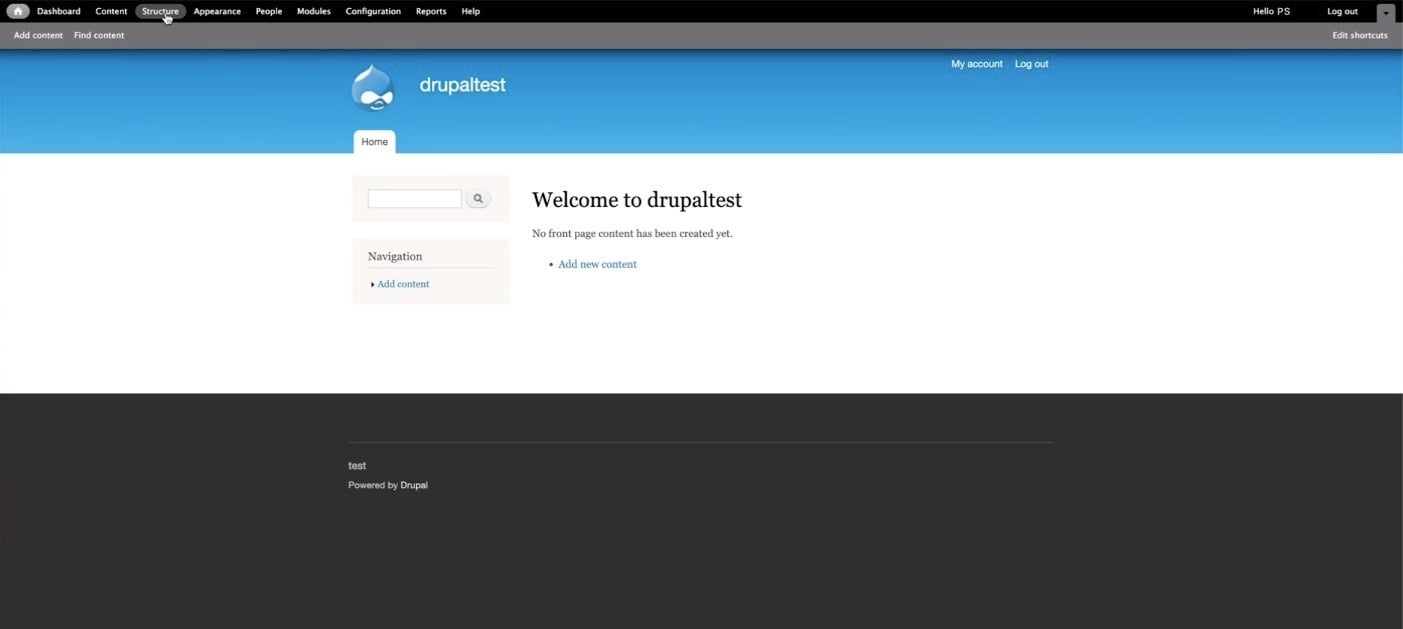
Task: Click Add new content link
Action: 597,264
